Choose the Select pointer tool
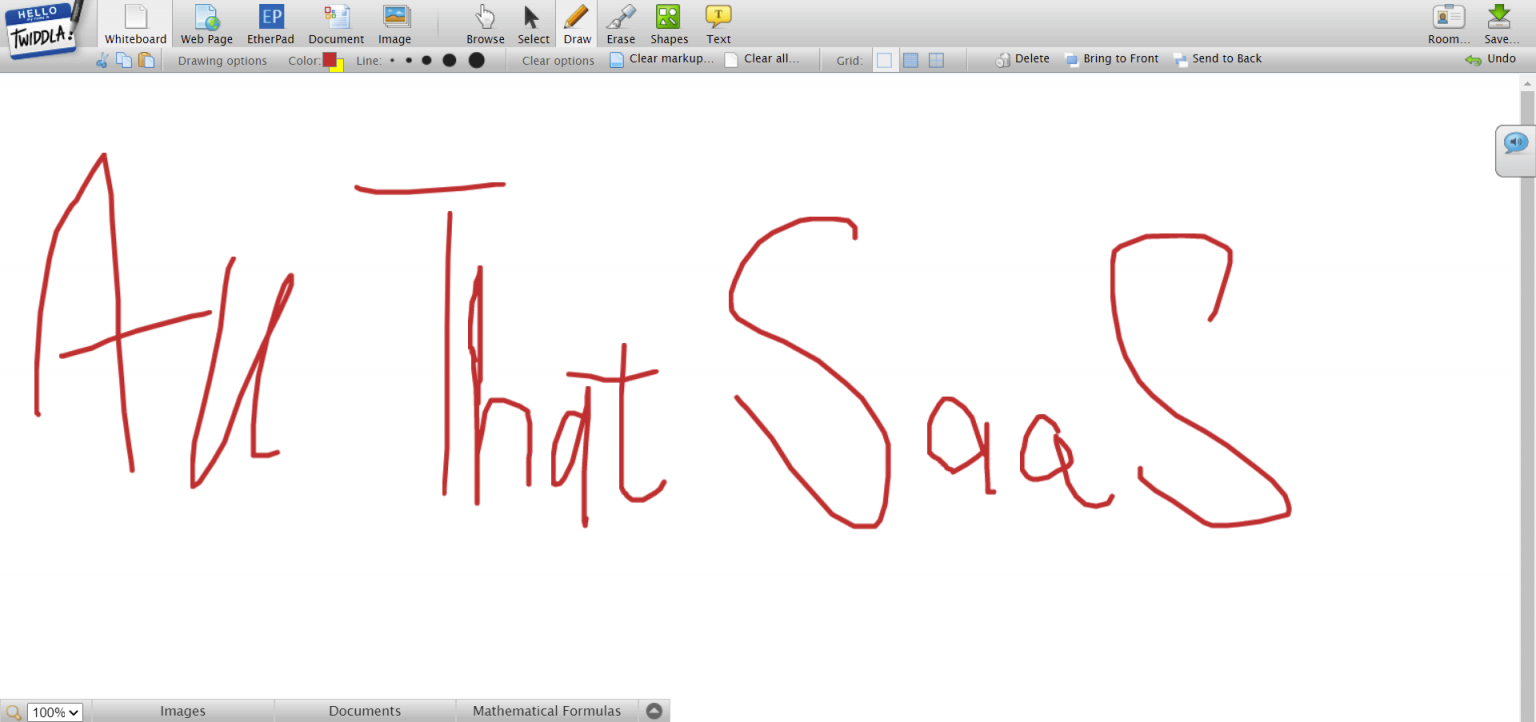This screenshot has width=1536, height=722. [533, 24]
